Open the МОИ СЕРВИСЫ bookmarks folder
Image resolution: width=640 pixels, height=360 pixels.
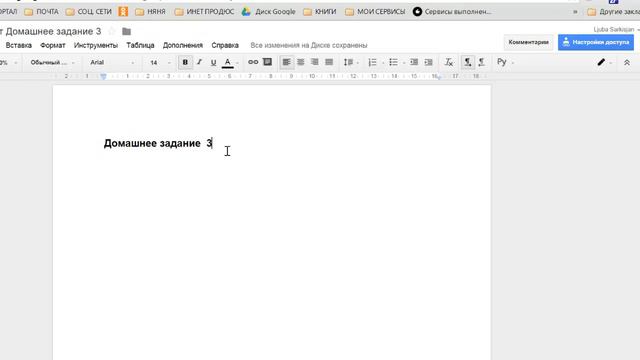point(376,12)
